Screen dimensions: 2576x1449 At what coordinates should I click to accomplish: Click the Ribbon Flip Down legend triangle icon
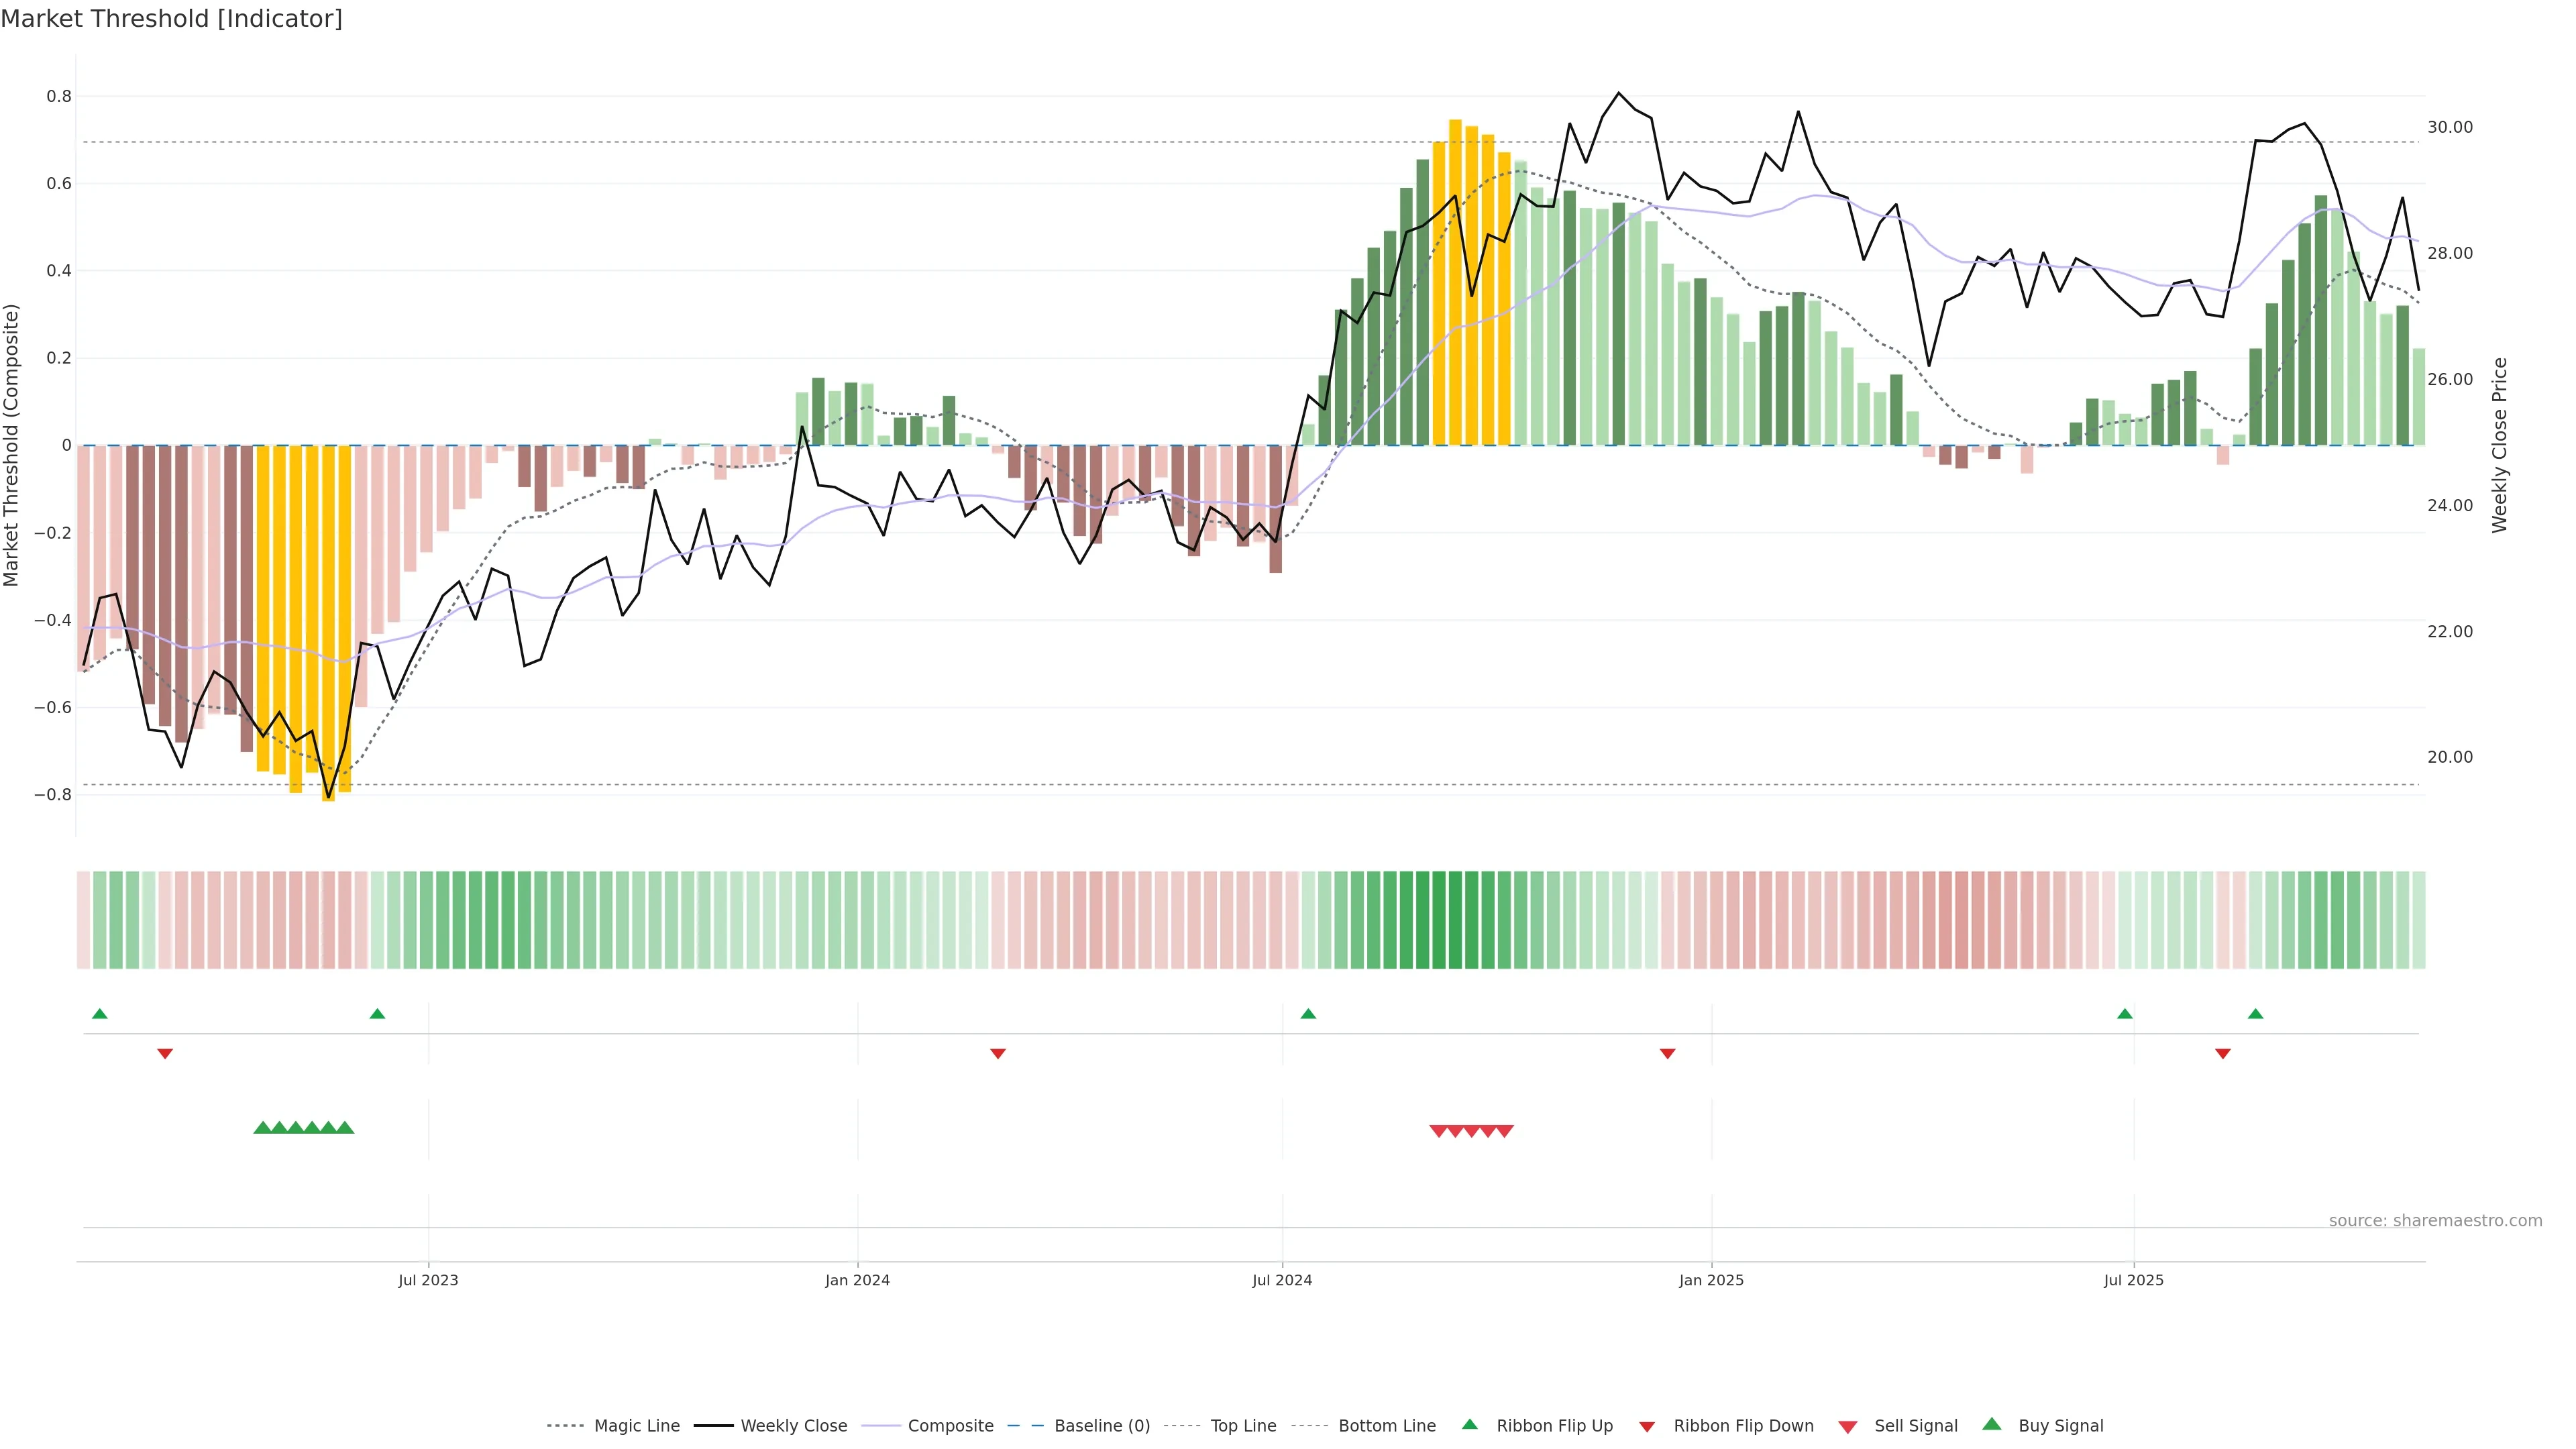pos(1647,1427)
